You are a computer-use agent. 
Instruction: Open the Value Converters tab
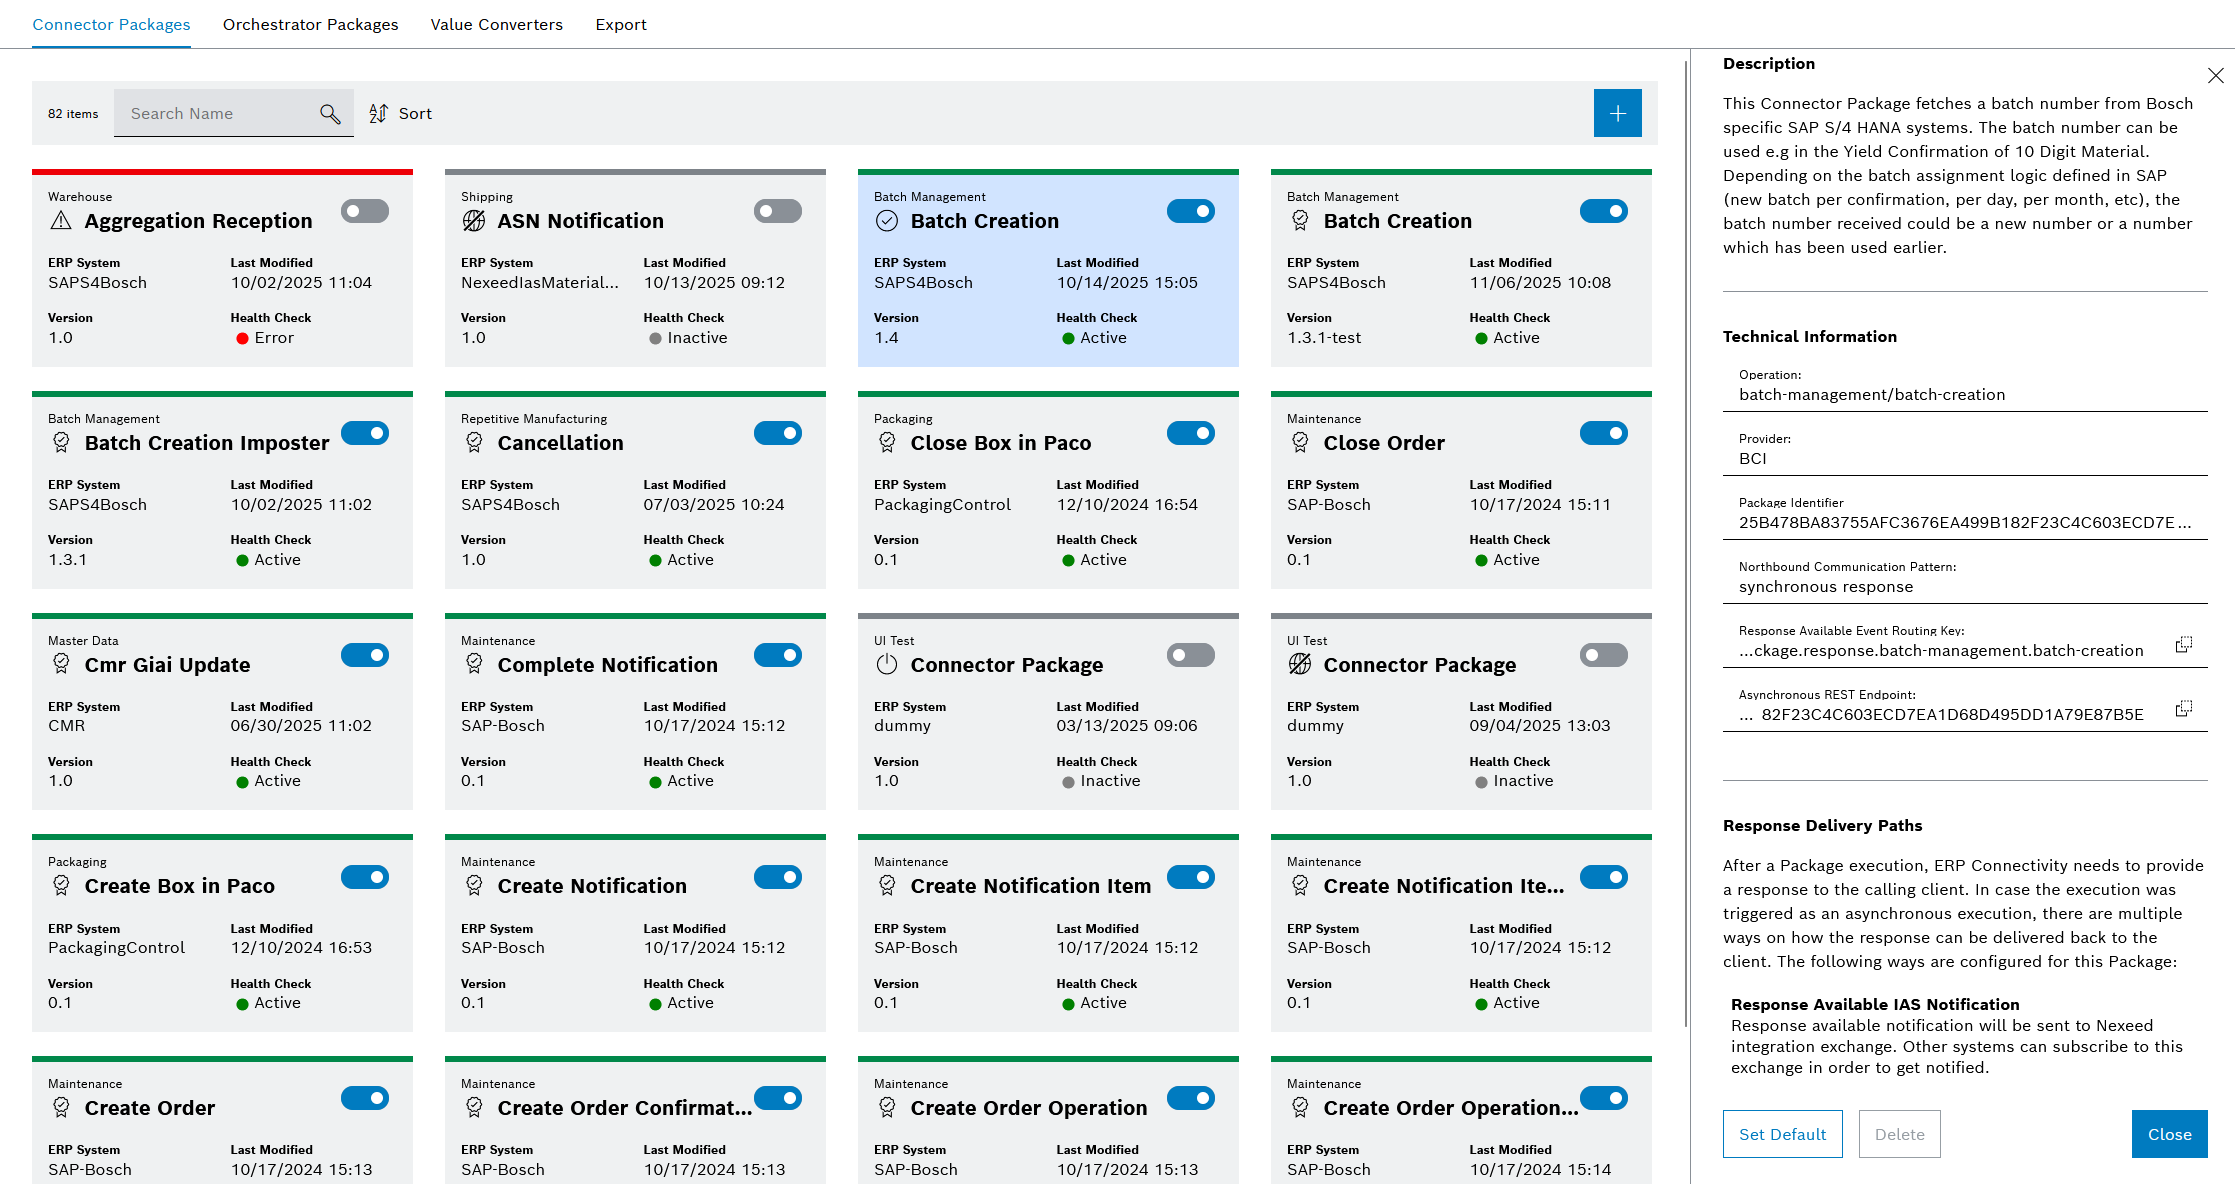(x=496, y=24)
